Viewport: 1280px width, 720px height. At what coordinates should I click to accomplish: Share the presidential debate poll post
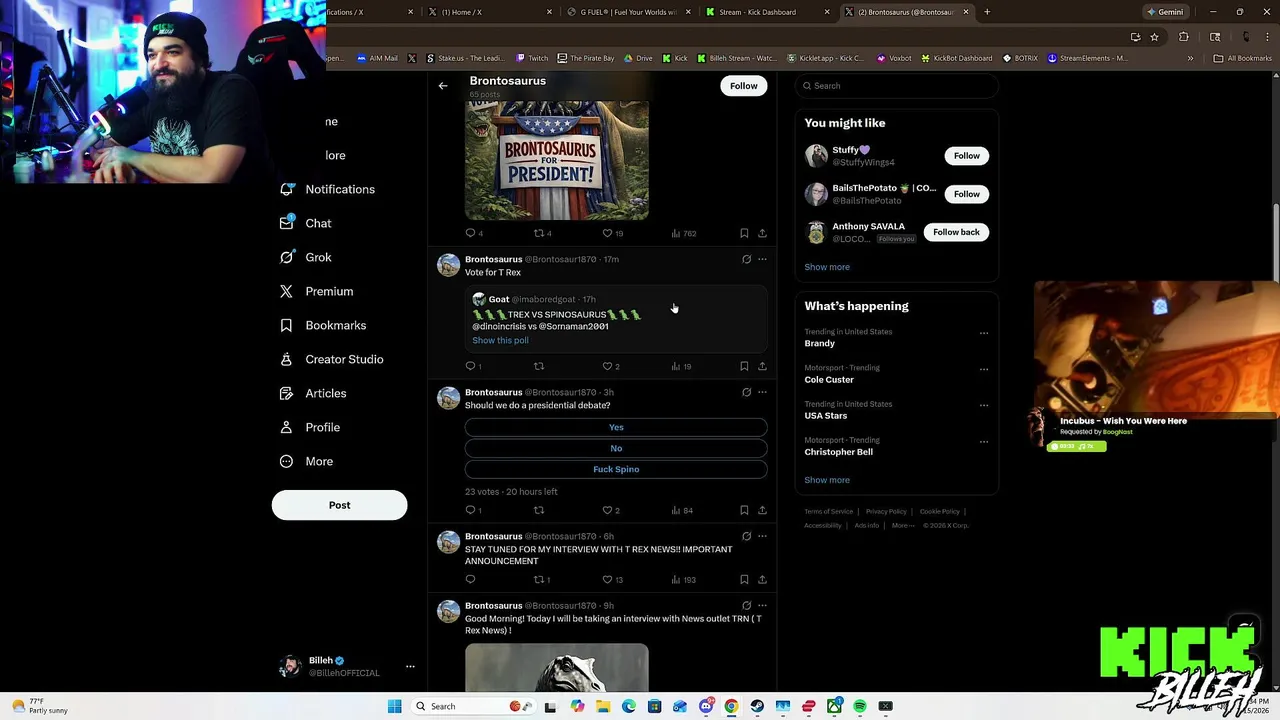[x=762, y=510]
